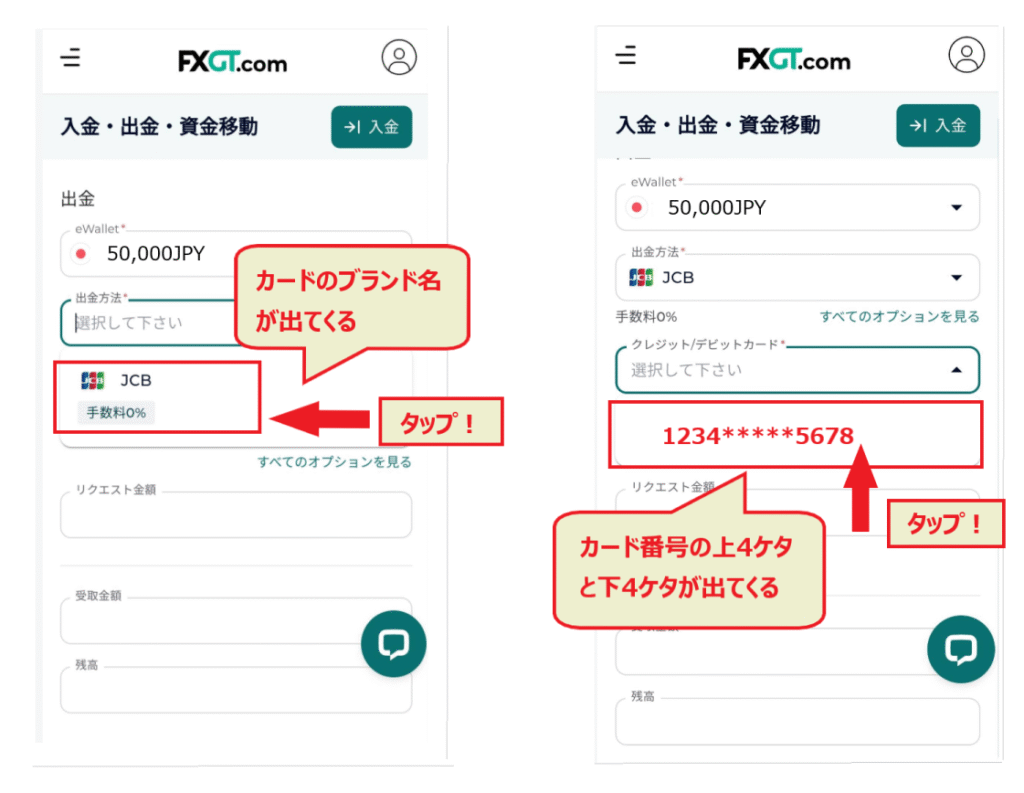Collapse クレジット/デビットカード dropdown on right screen
Screen dimensions: 1024x793
956,370
